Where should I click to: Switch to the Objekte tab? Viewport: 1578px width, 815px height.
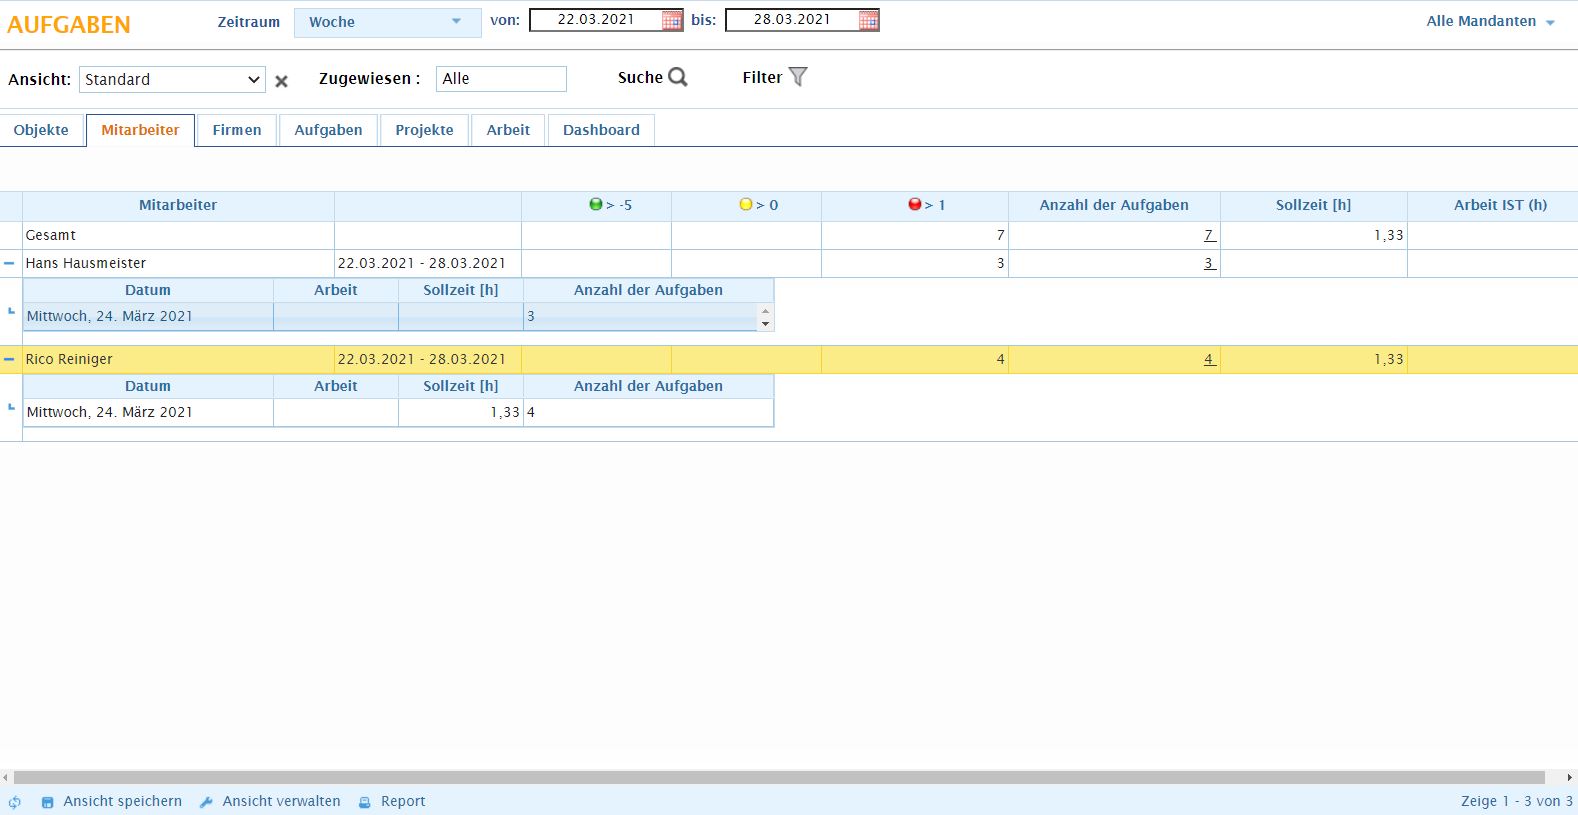[41, 130]
